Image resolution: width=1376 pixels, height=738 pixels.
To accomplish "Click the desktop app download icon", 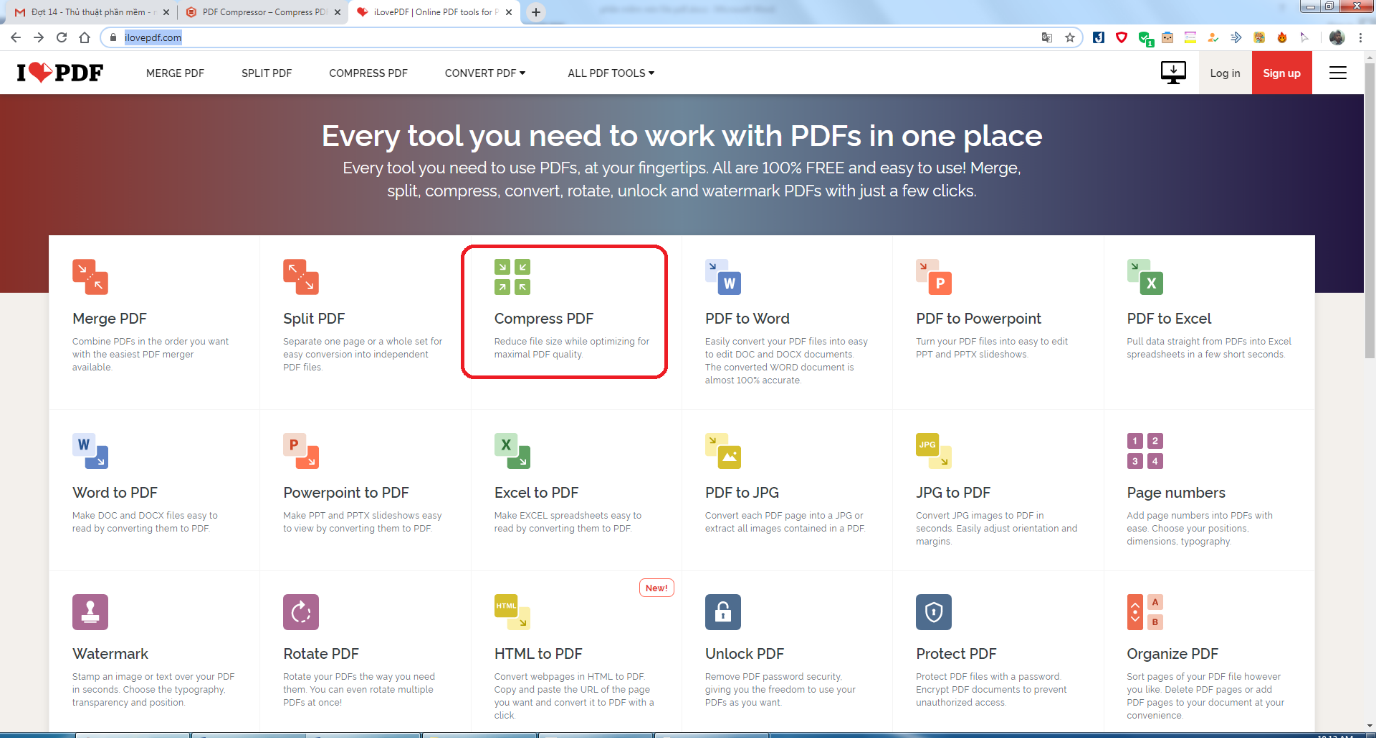I will click(1172, 72).
